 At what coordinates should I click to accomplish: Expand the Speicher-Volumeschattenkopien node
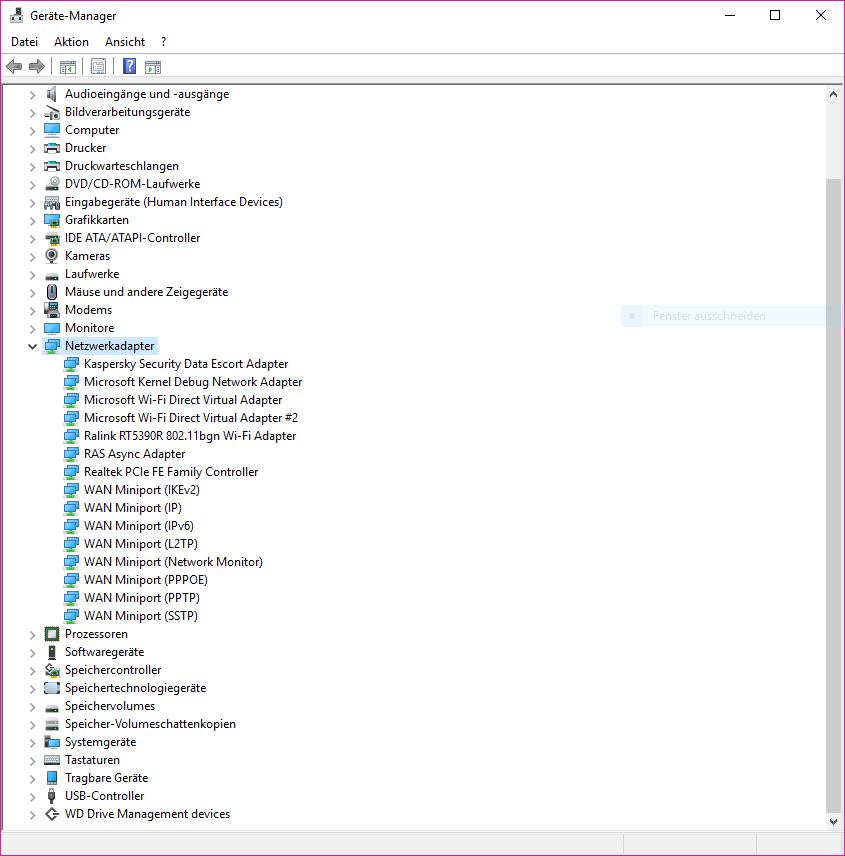tap(32, 724)
